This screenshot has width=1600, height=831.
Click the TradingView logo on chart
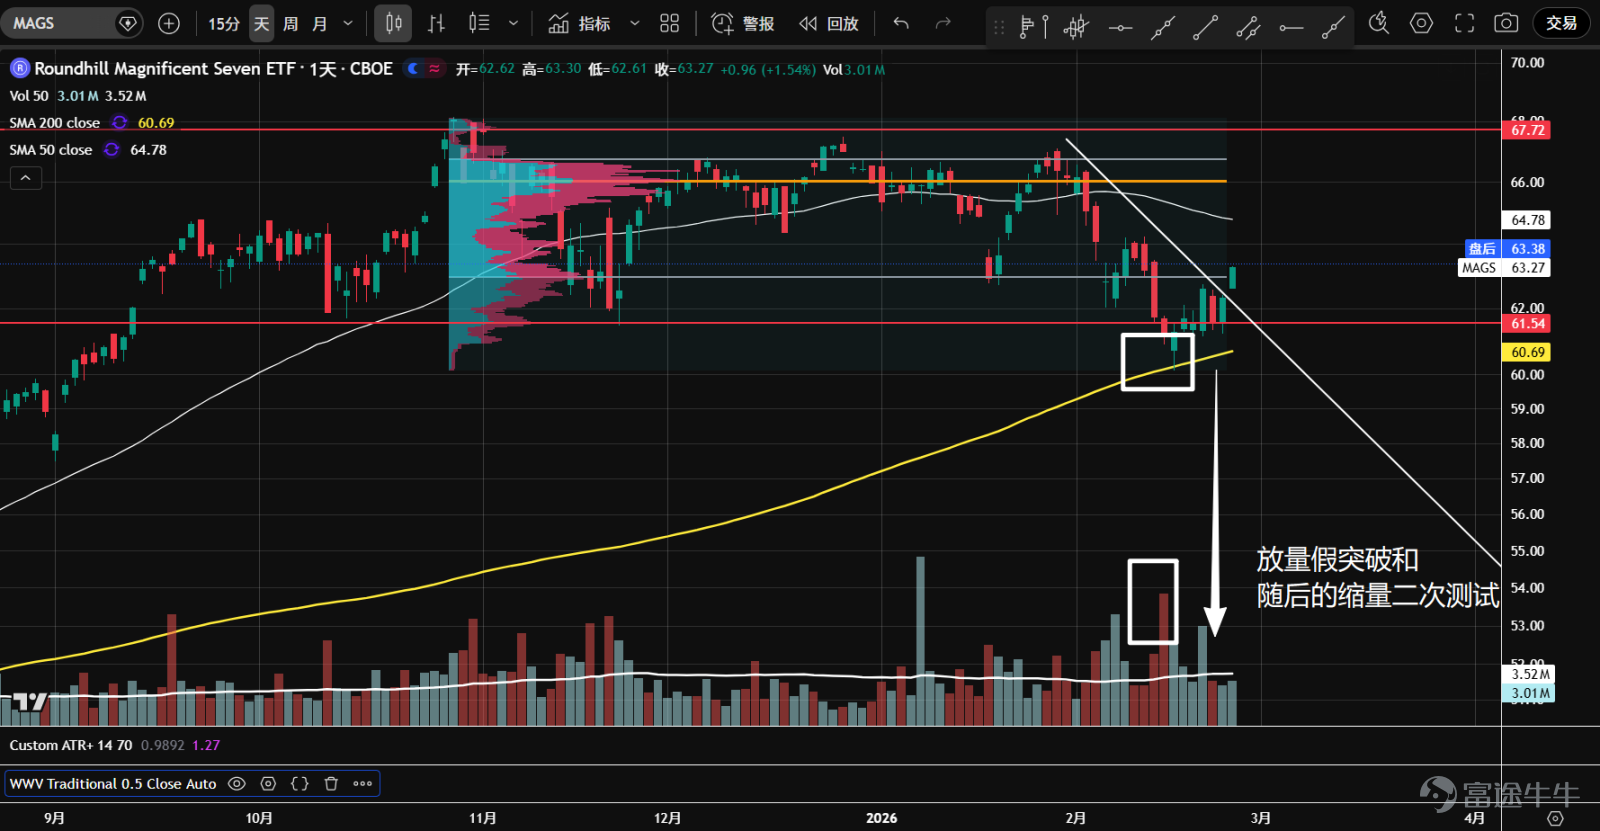[30, 702]
